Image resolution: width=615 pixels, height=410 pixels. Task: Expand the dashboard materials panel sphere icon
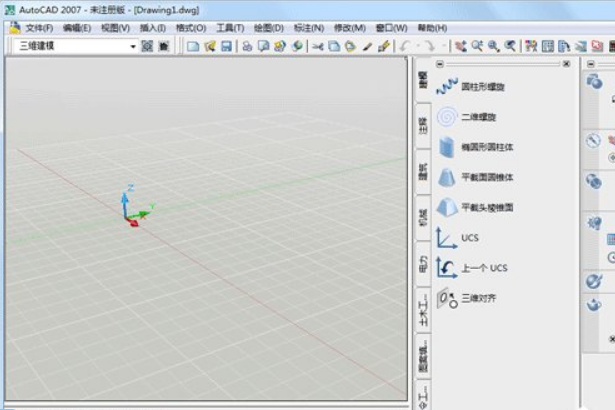pos(594,281)
